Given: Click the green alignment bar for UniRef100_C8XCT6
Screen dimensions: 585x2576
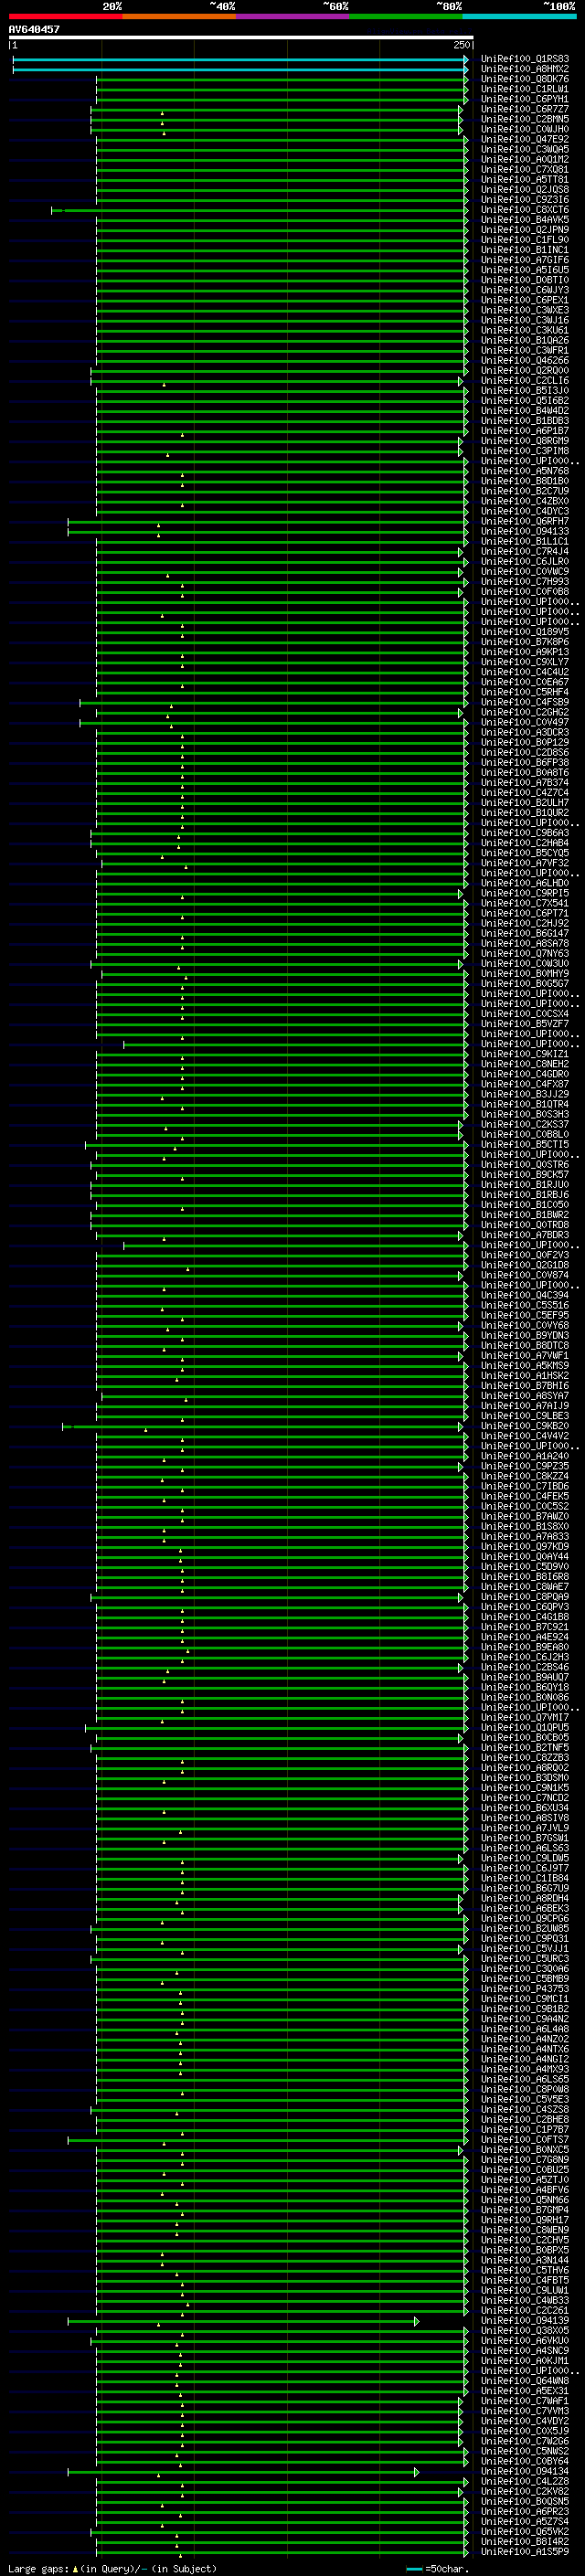Looking at the screenshot, I should point(260,211).
